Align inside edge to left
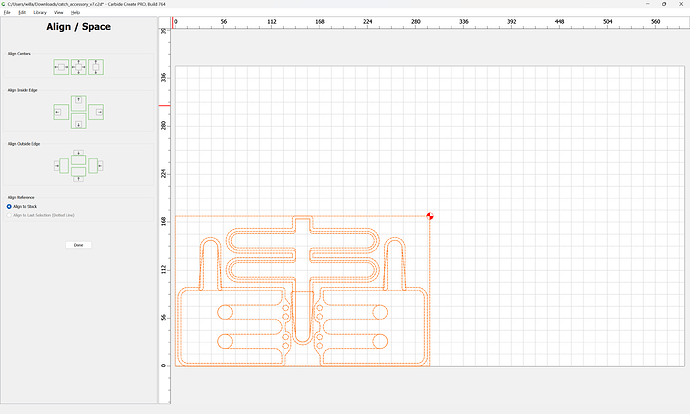 (61, 112)
